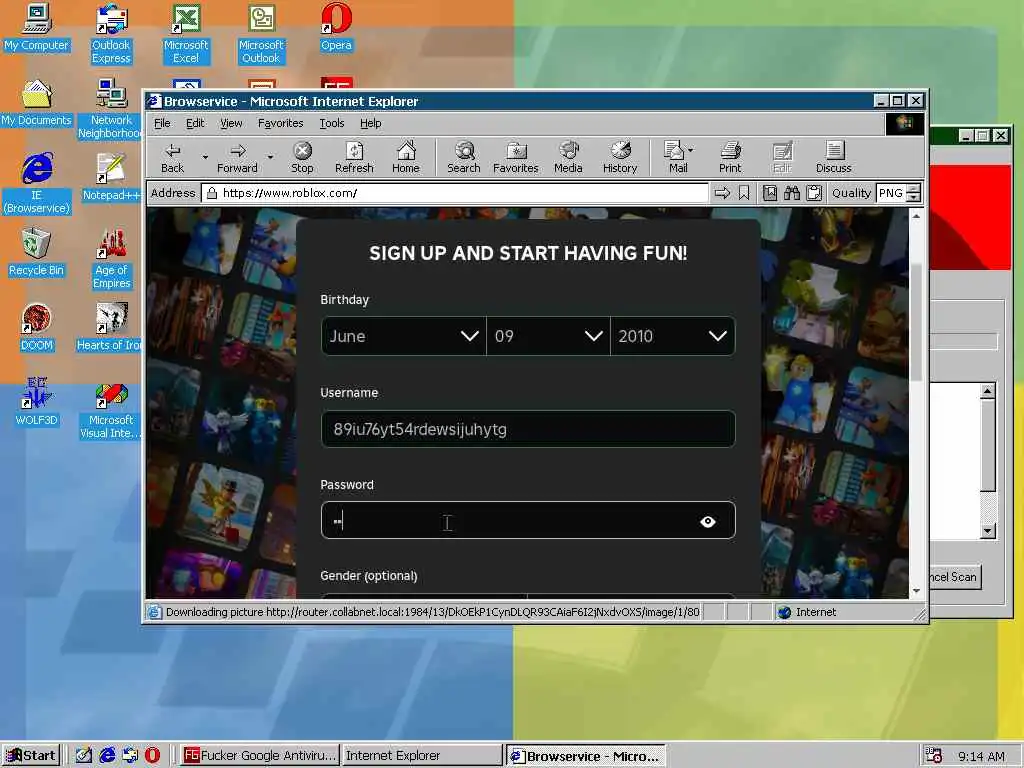The height and width of the screenshot is (768, 1024).
Task: Select Outlook Express desktop icon
Action: click(111, 34)
